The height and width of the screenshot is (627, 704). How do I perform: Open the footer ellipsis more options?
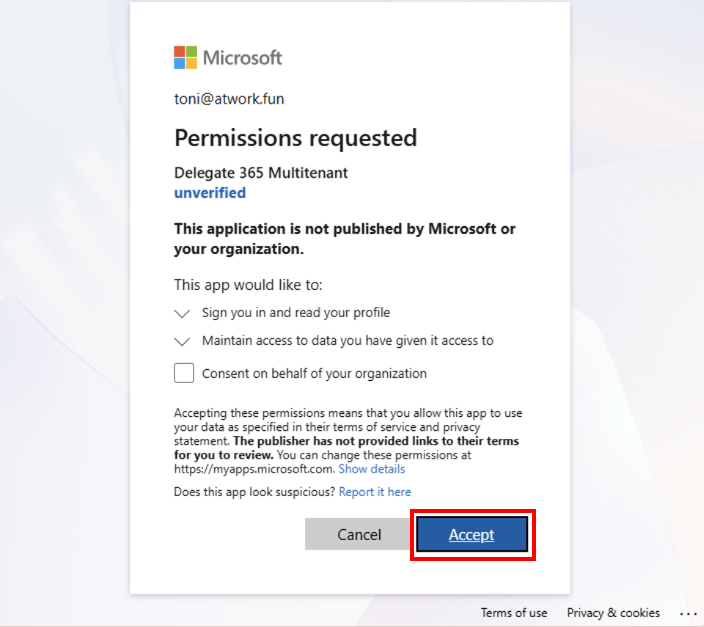(x=688, y=613)
